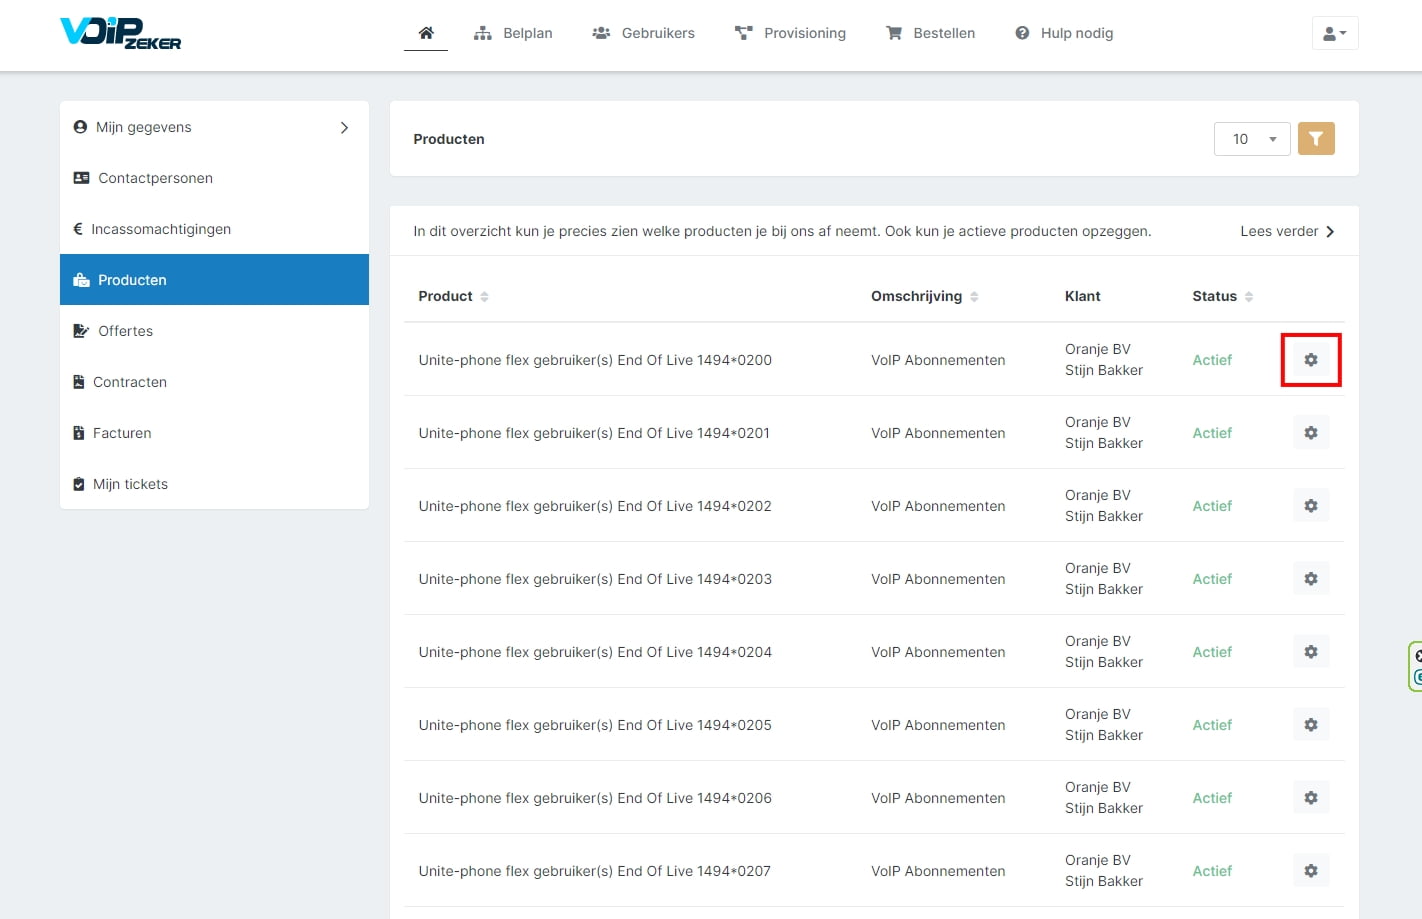
Task: Open the rows-per-page dropdown showing 10
Action: 1252,139
